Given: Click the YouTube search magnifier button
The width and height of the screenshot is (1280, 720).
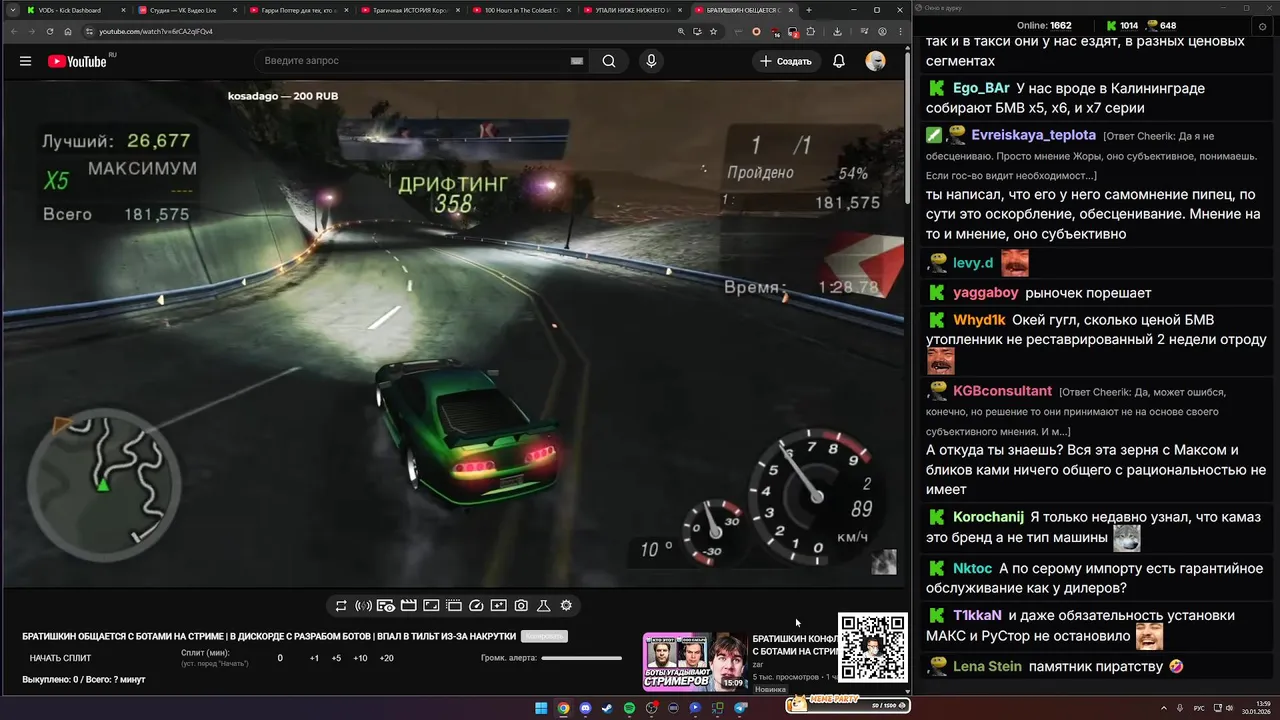Looking at the screenshot, I should pos(609,61).
